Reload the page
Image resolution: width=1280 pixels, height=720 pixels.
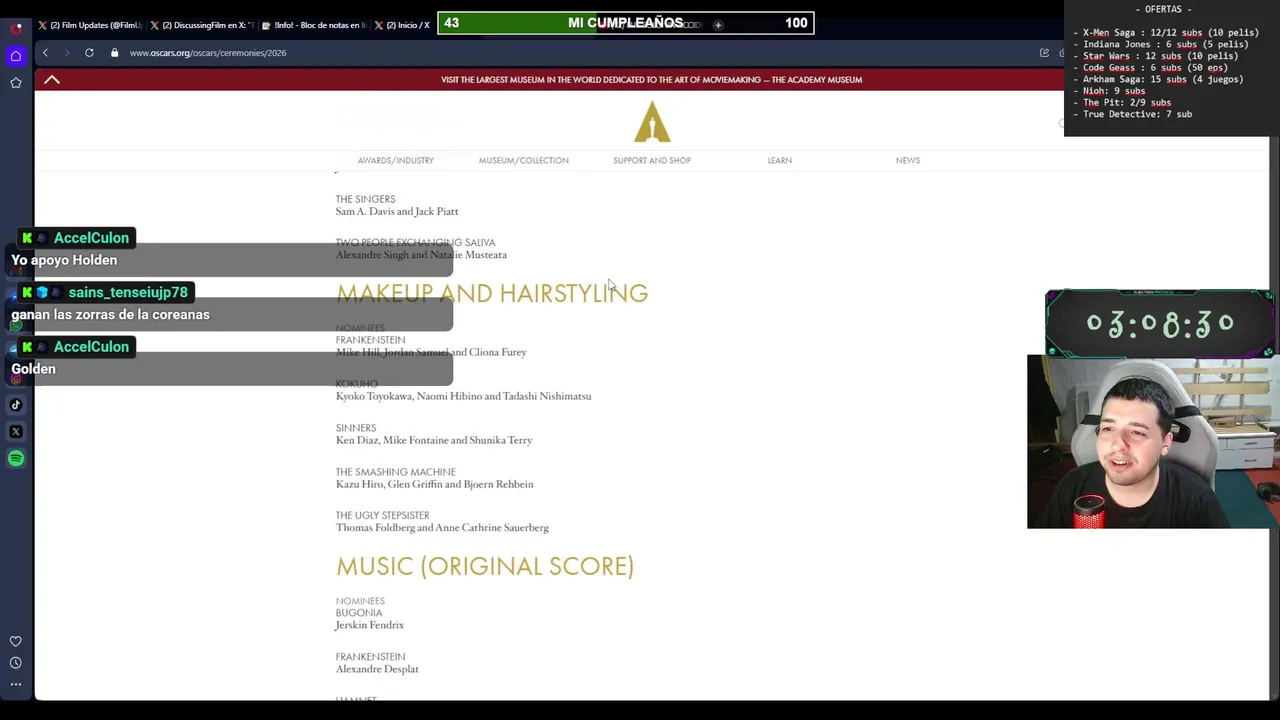[89, 53]
